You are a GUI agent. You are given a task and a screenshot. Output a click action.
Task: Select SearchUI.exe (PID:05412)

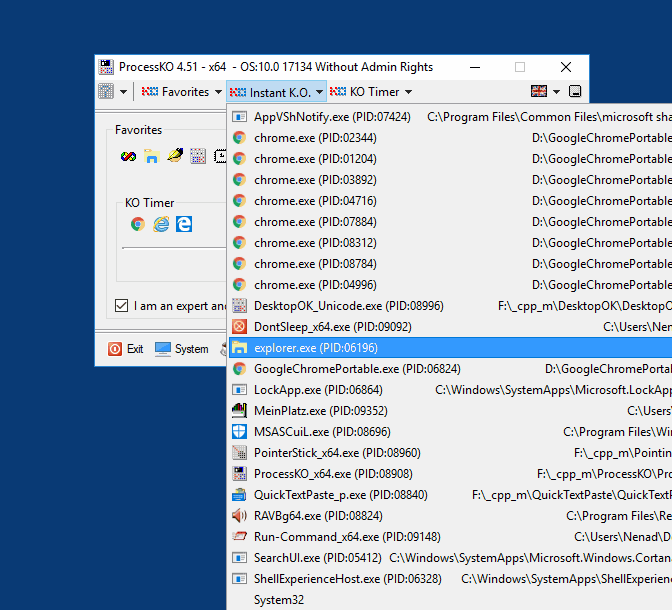(x=450, y=558)
